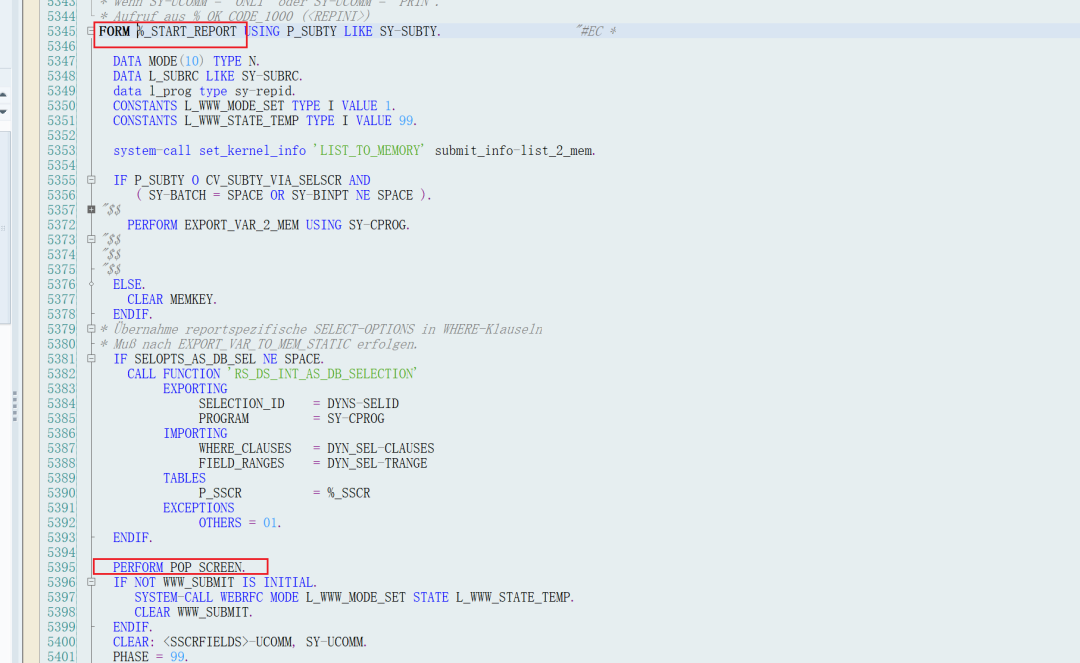
Task: Click line number 5346
Action: click(x=61, y=46)
